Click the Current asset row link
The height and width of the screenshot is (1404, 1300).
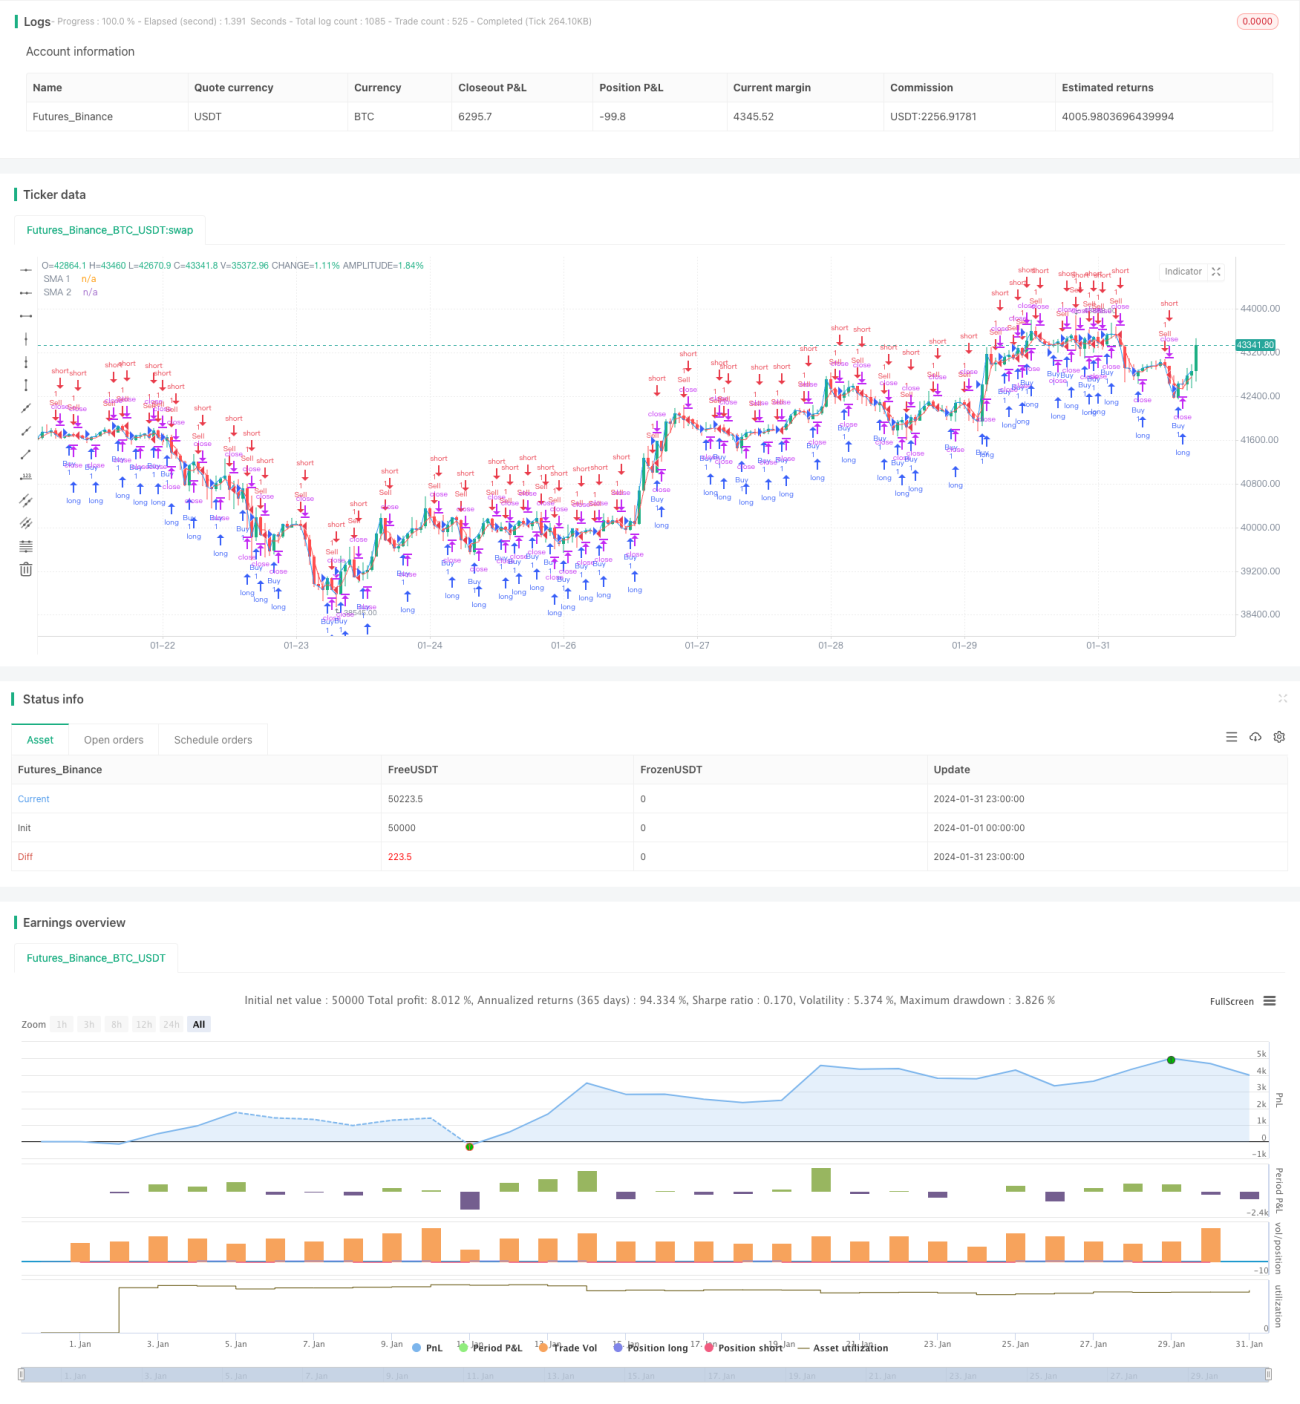pyautogui.click(x=33, y=799)
